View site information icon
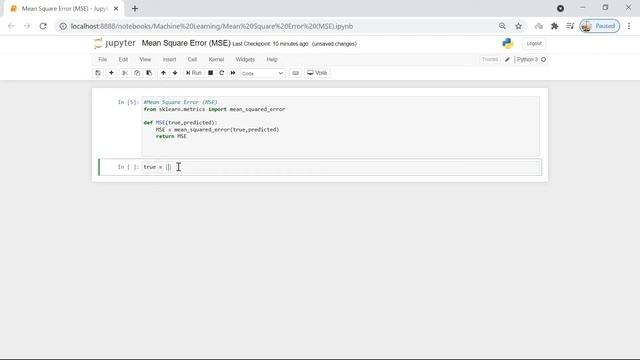 point(63,26)
